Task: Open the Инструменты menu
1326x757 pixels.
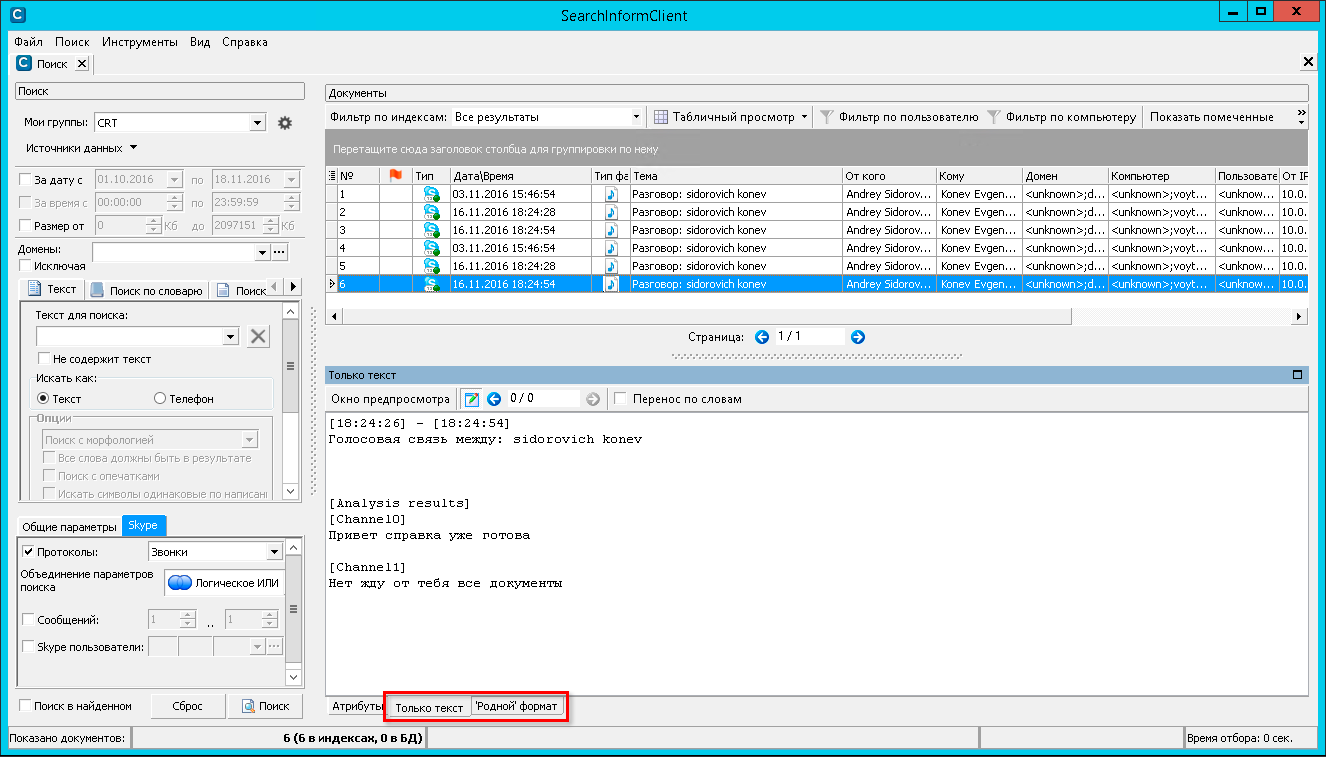Action: click(140, 42)
